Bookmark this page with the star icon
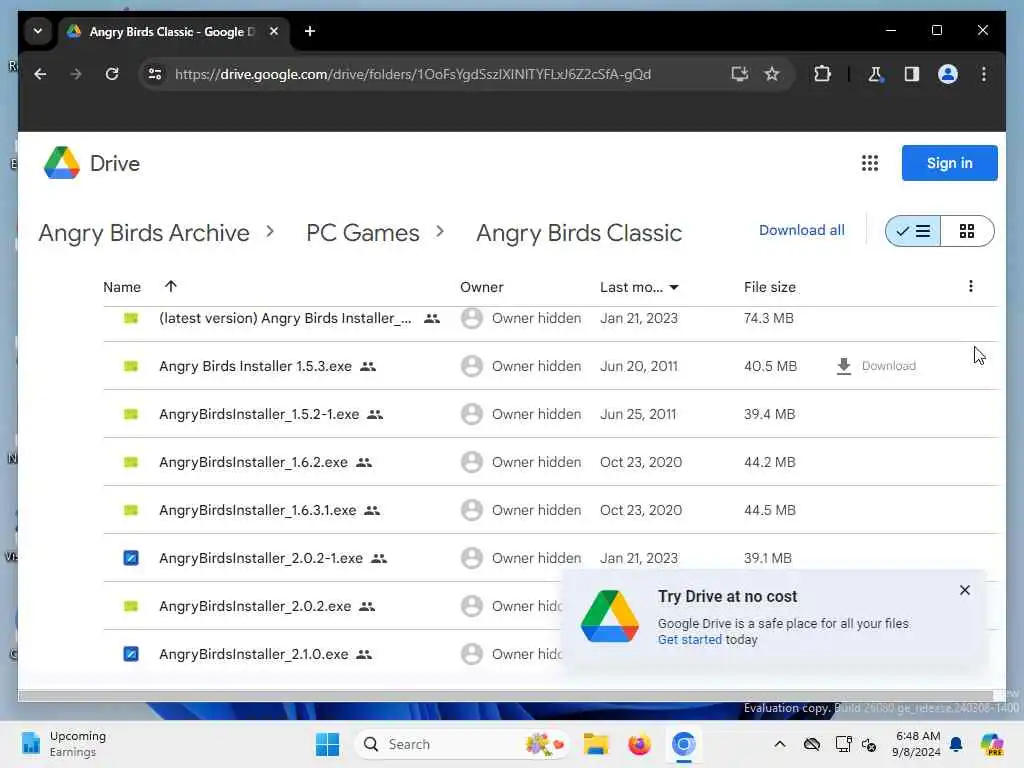This screenshot has width=1024, height=768. coord(772,74)
